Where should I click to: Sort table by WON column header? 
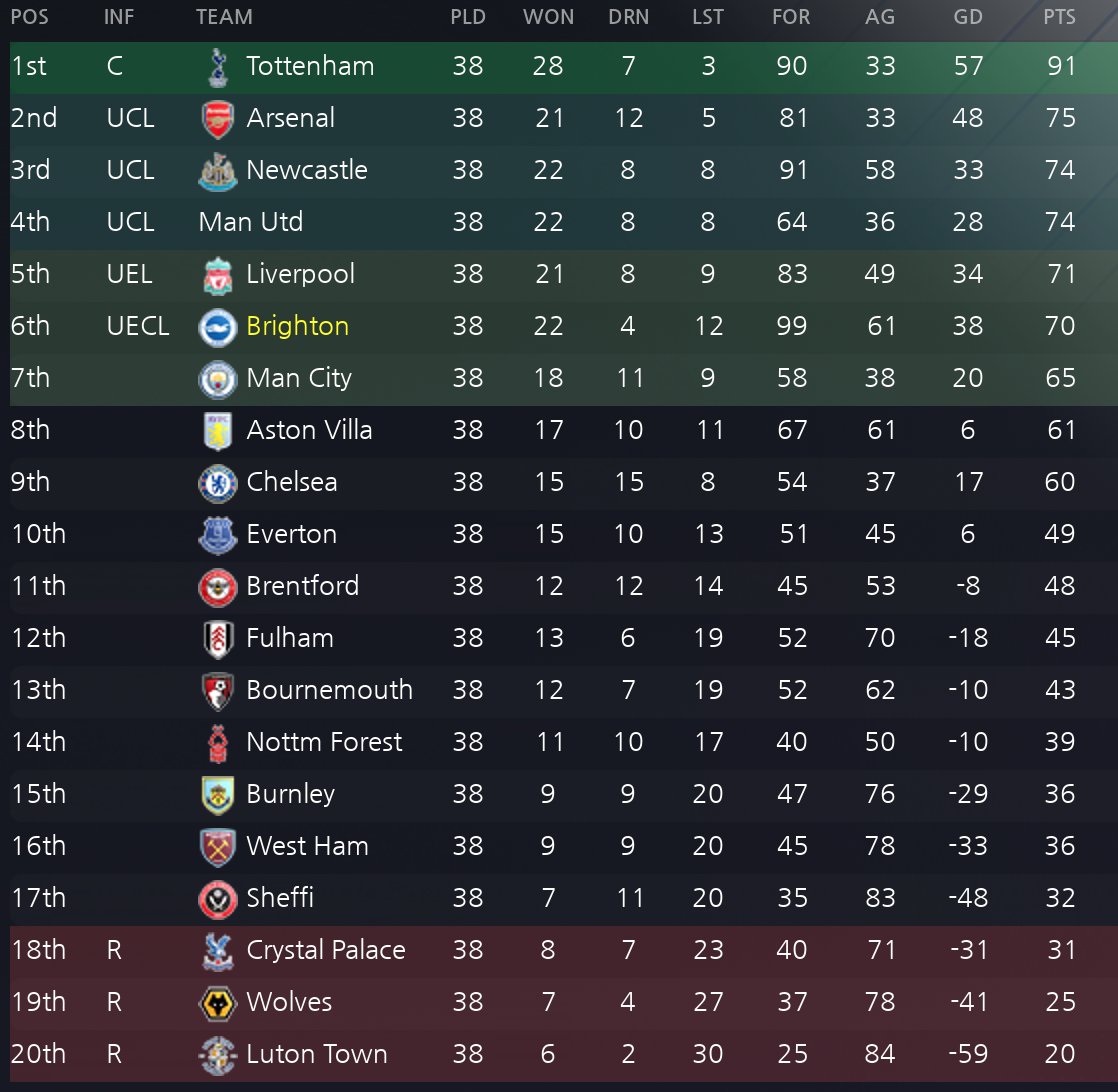coord(548,17)
